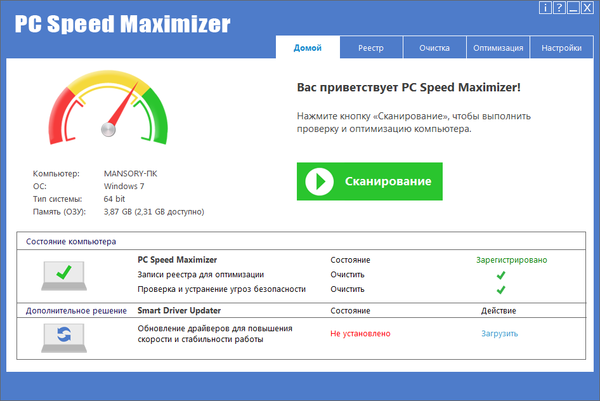Click the Smart Driver Updater refresh laptop icon
Image resolution: width=600 pixels, height=401 pixels.
64,338
